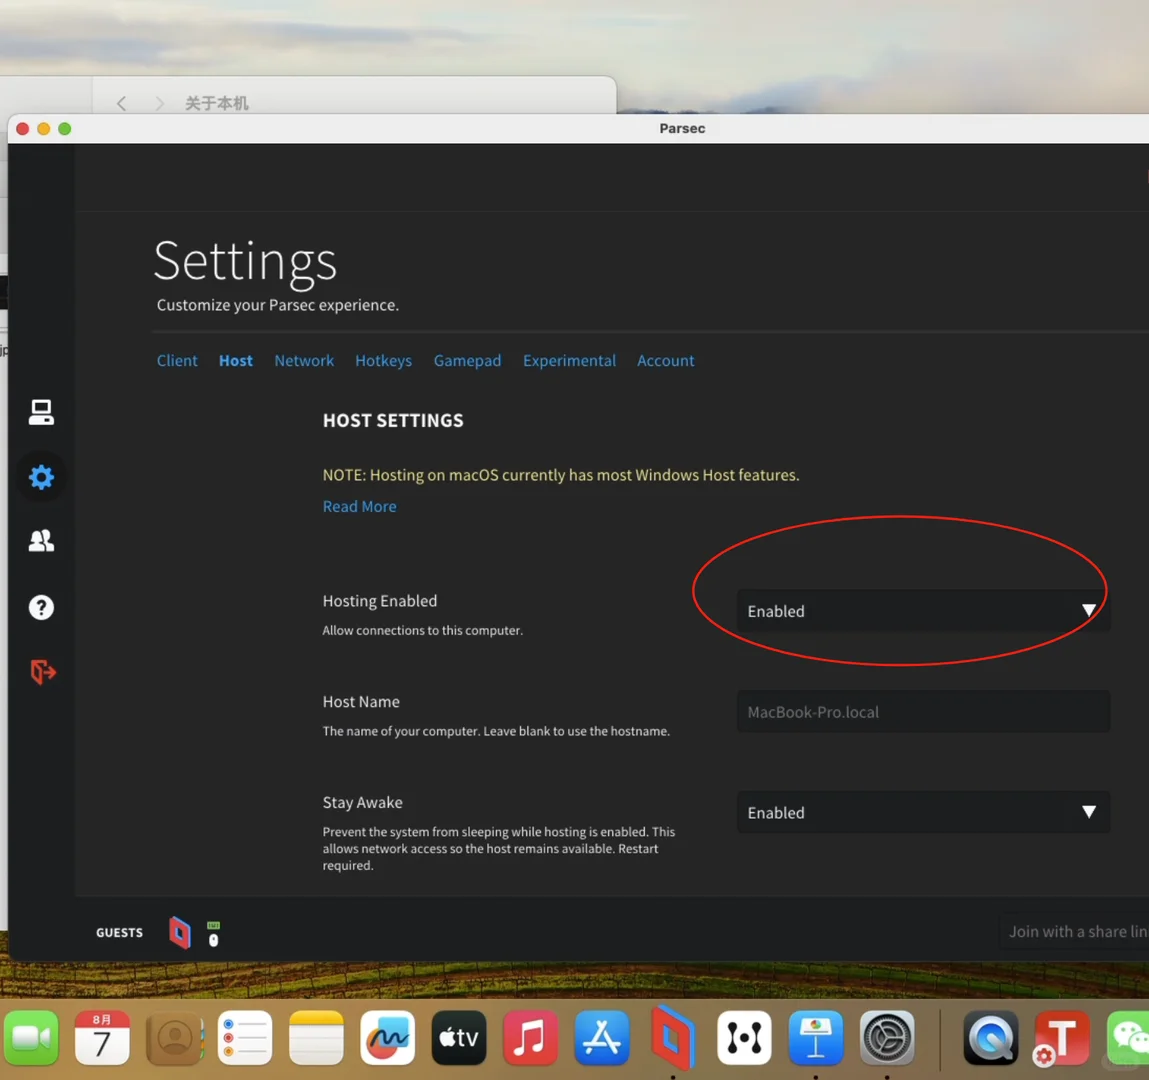Open the Account tab
This screenshot has width=1149, height=1080.
click(665, 360)
